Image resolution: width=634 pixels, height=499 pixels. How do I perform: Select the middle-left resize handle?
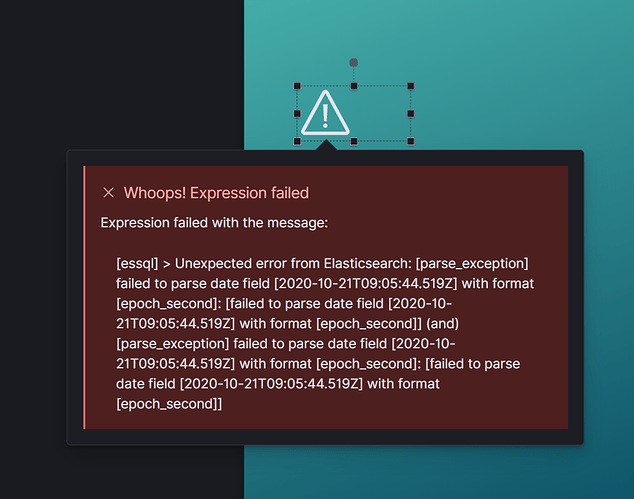coord(297,114)
